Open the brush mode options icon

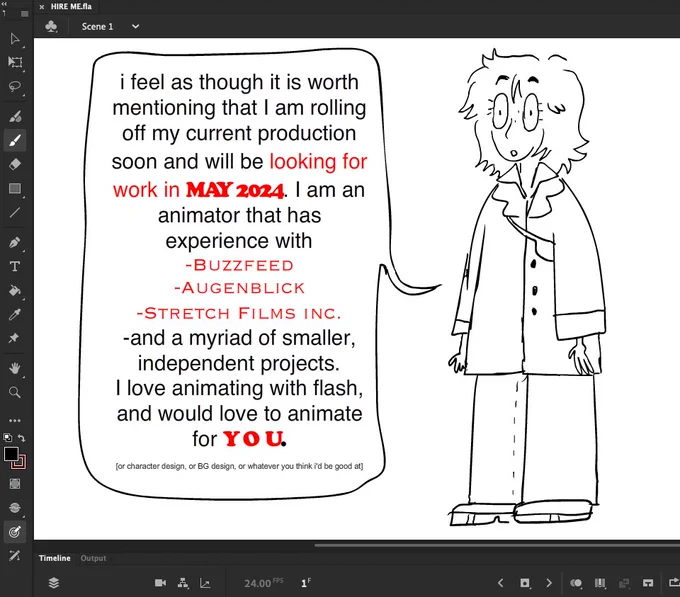pos(15,507)
